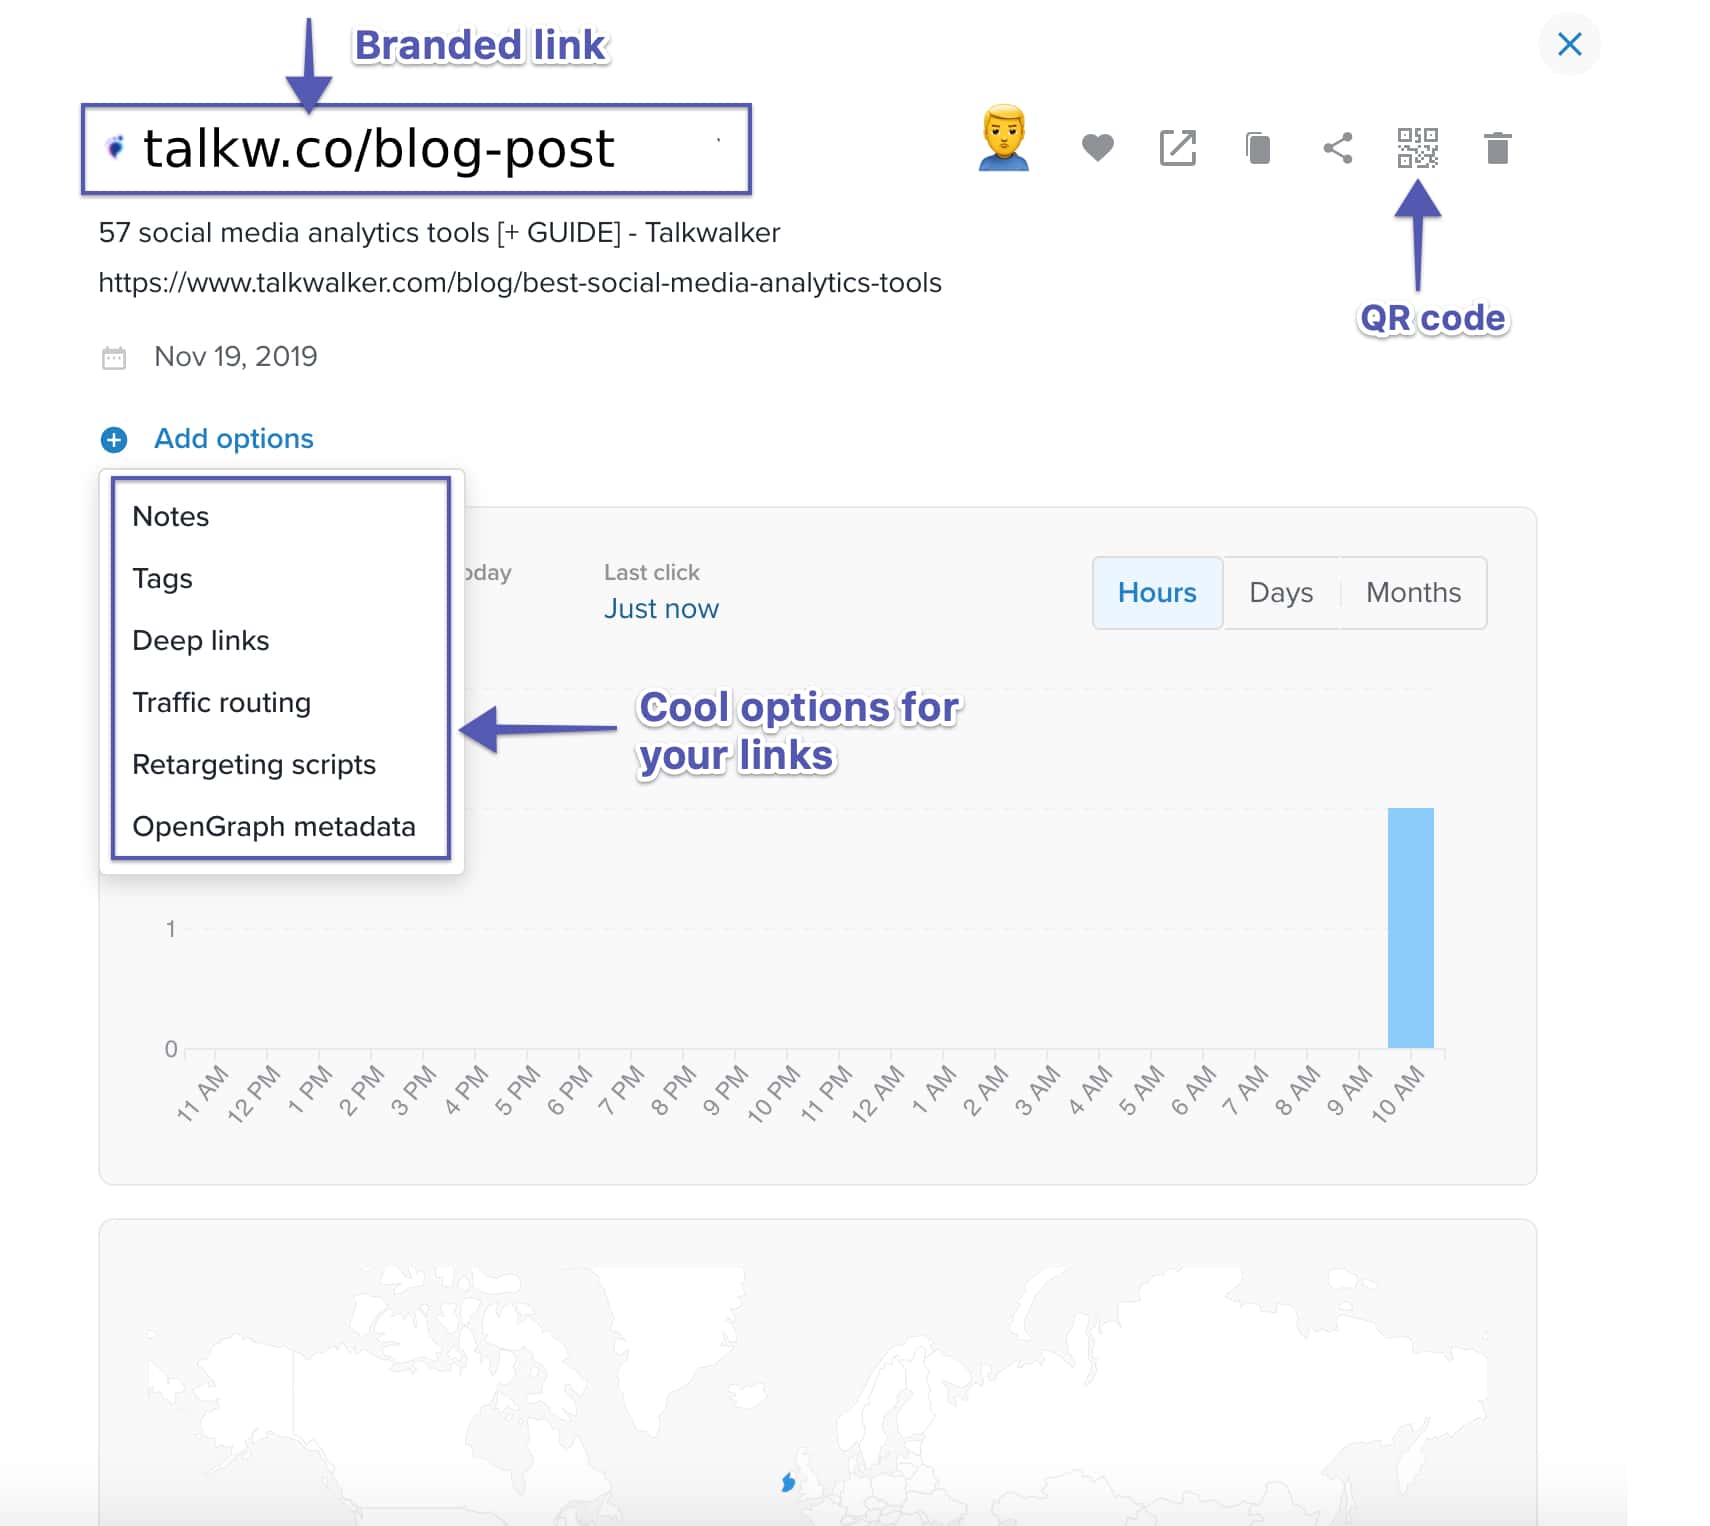Click the plus icon next to Add options

pos(113,439)
